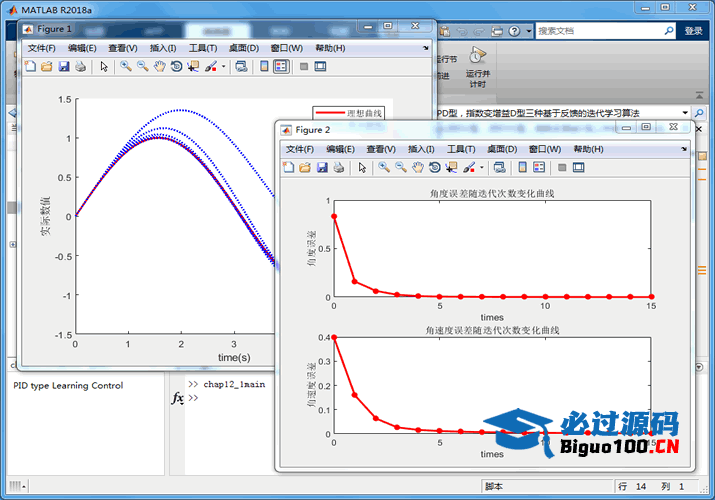
Task: Select Edit Plot arrow in Figure 2
Action: pyautogui.click(x=362, y=168)
